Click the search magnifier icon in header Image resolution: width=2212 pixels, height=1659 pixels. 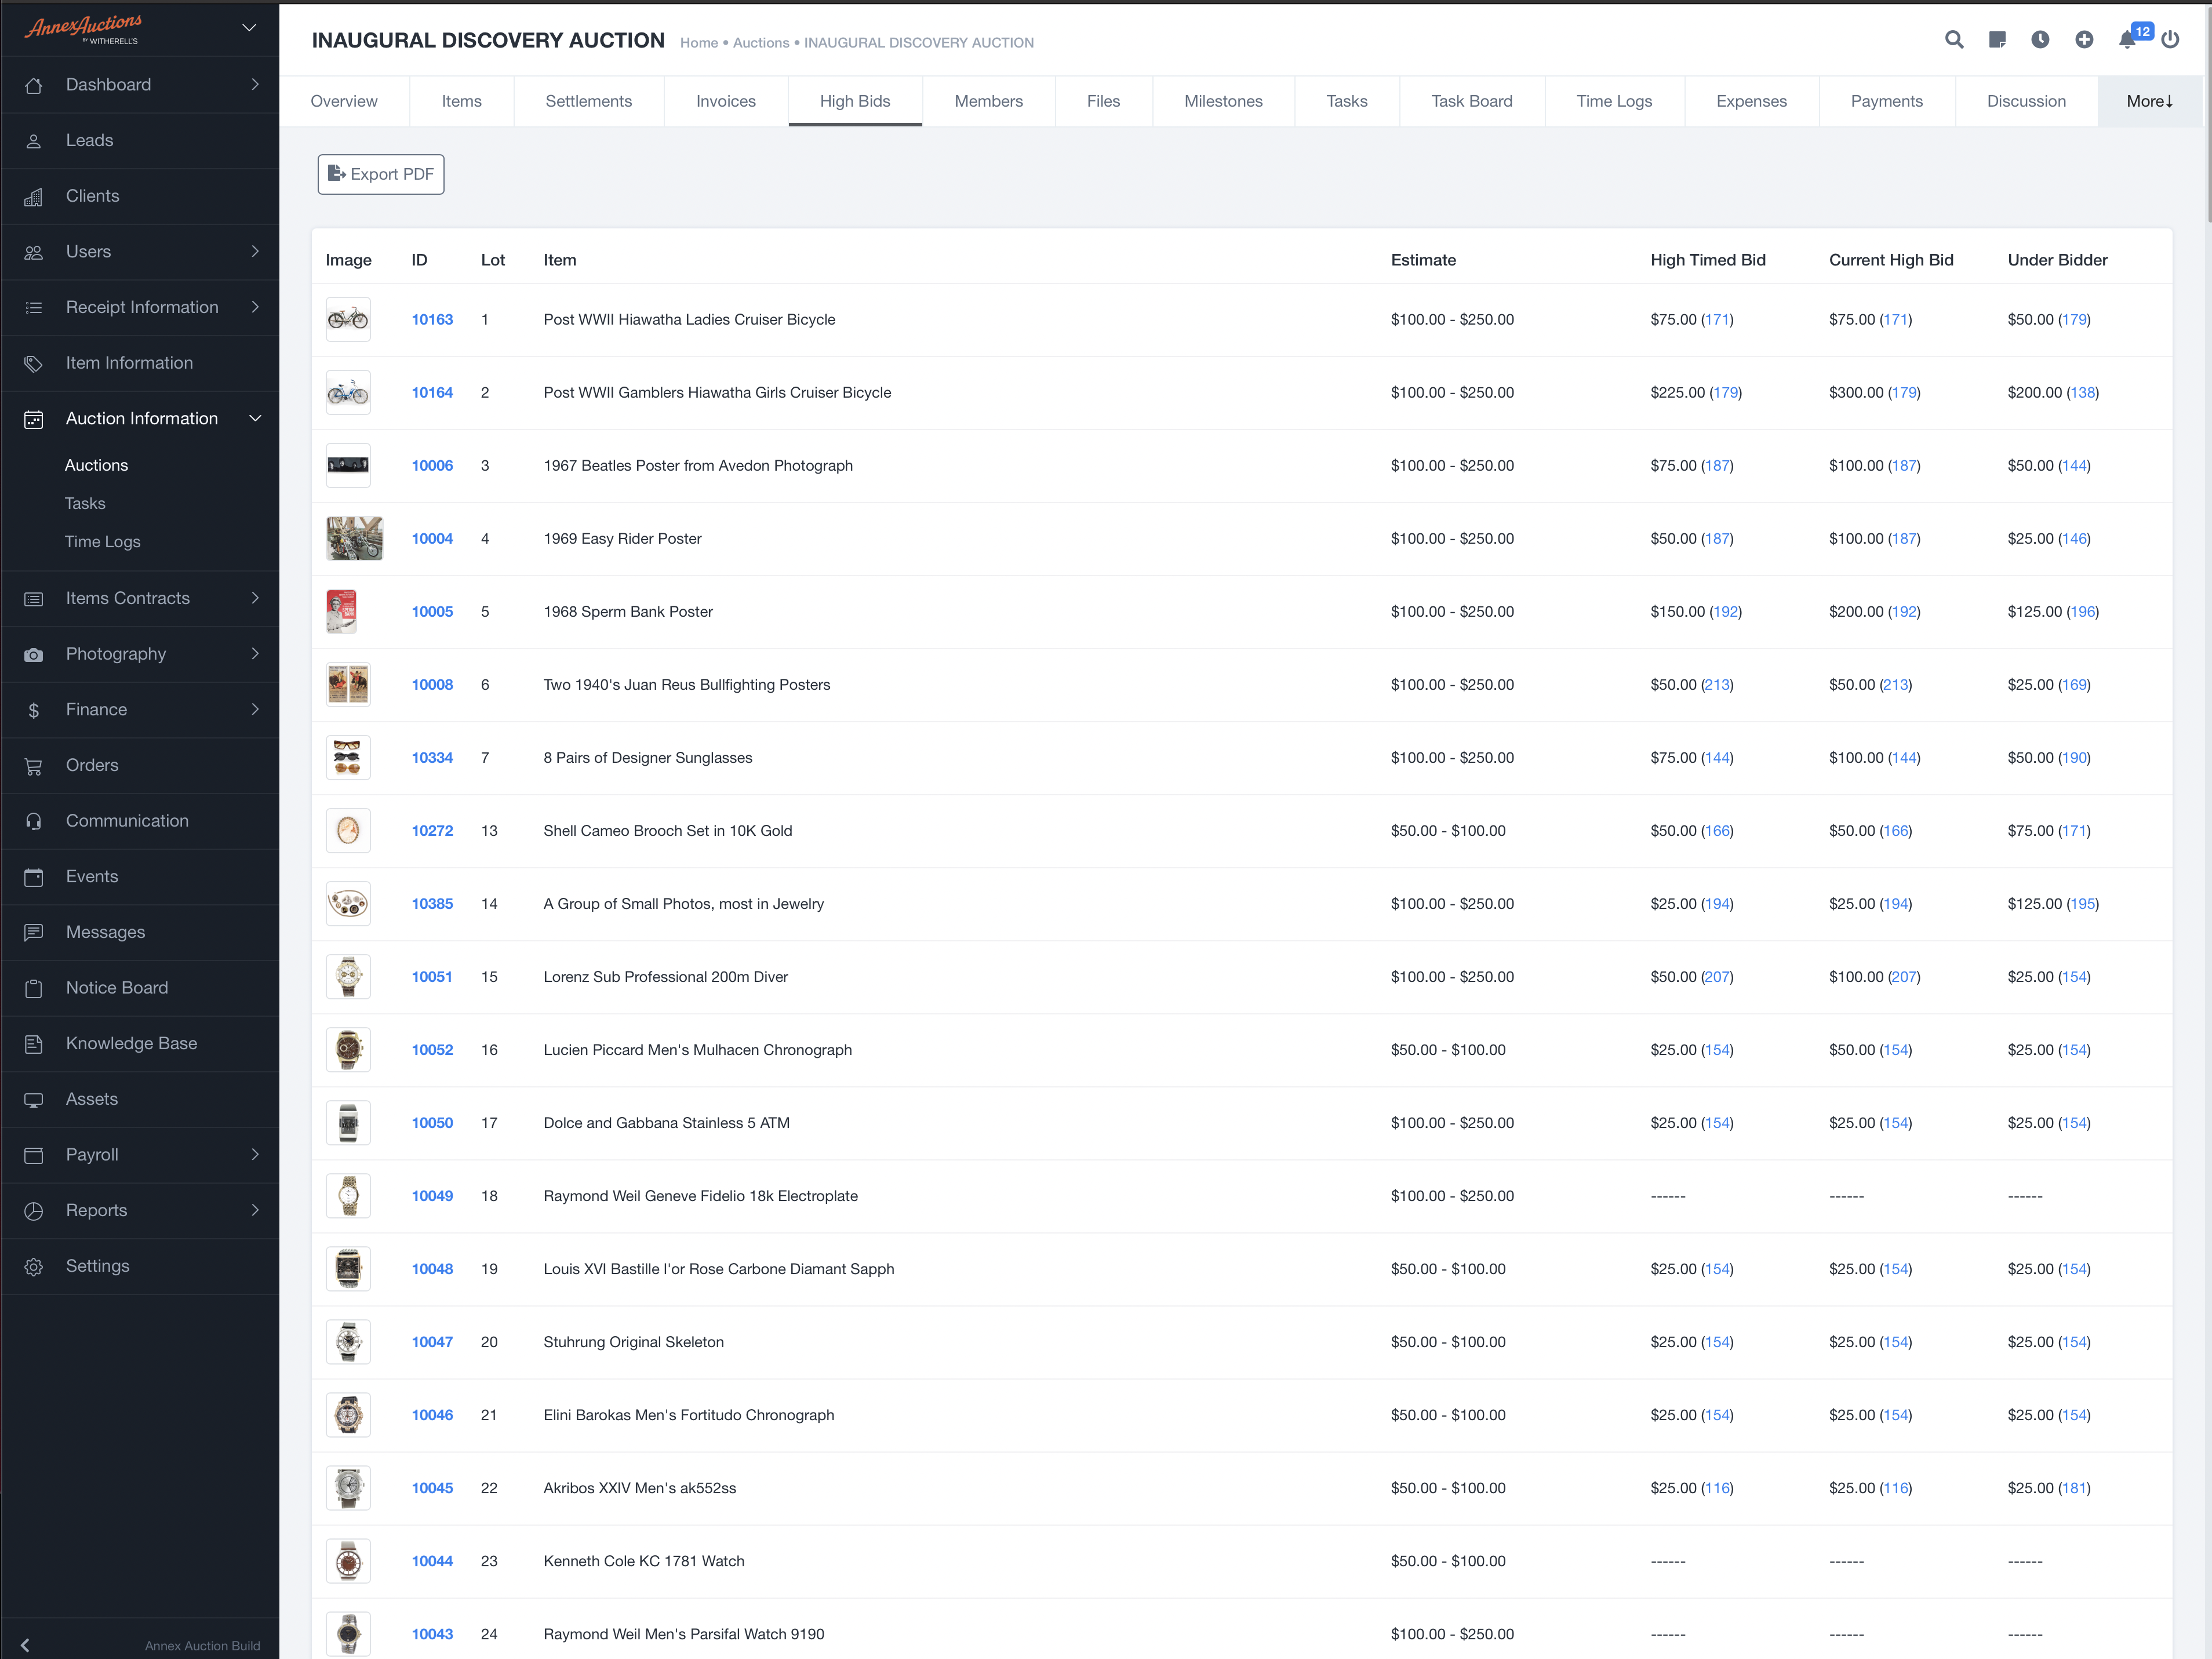click(x=1953, y=40)
